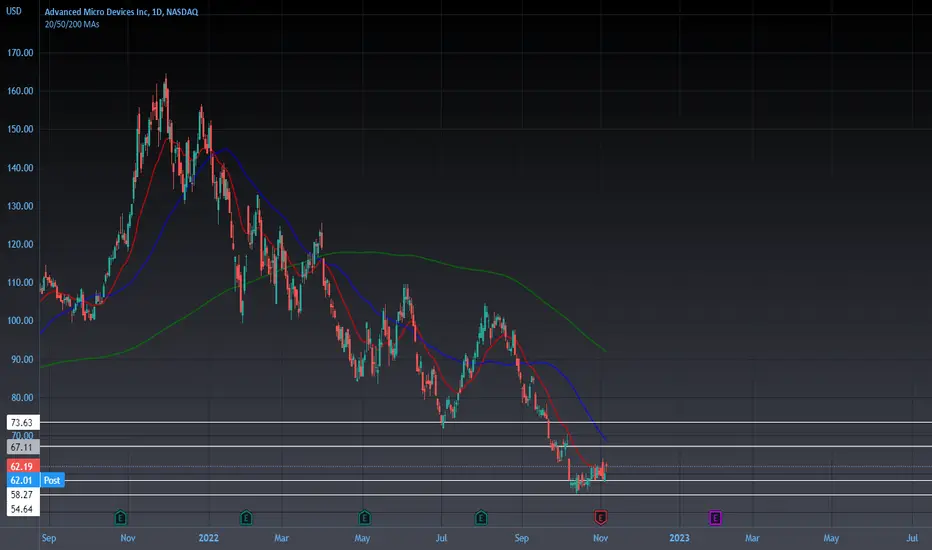Click the Advanced Micro Devices Inc chart title
Screen dimensions: 932x550
tap(121, 12)
